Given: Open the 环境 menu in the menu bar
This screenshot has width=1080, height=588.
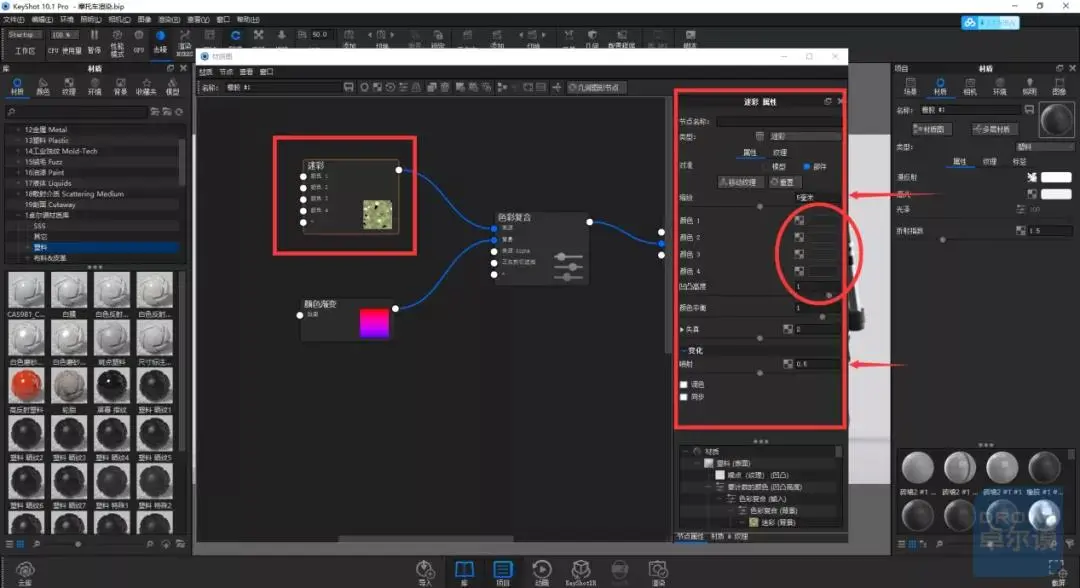Looking at the screenshot, I should tap(67, 19).
